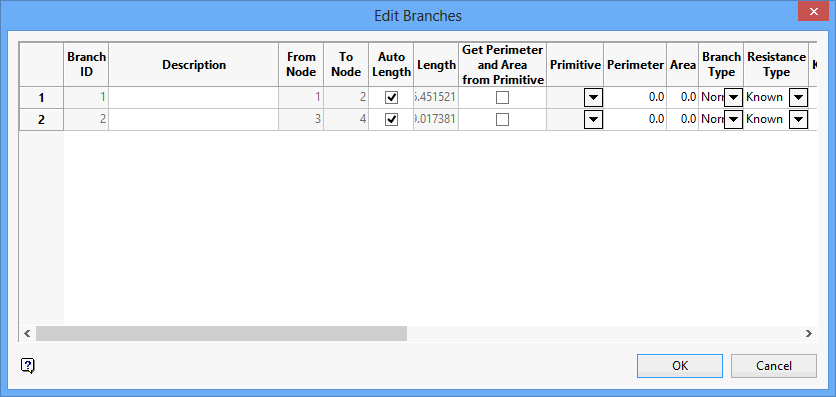Uncheck Auto Length for branch 2
The image size is (836, 397).
pyautogui.click(x=391, y=119)
